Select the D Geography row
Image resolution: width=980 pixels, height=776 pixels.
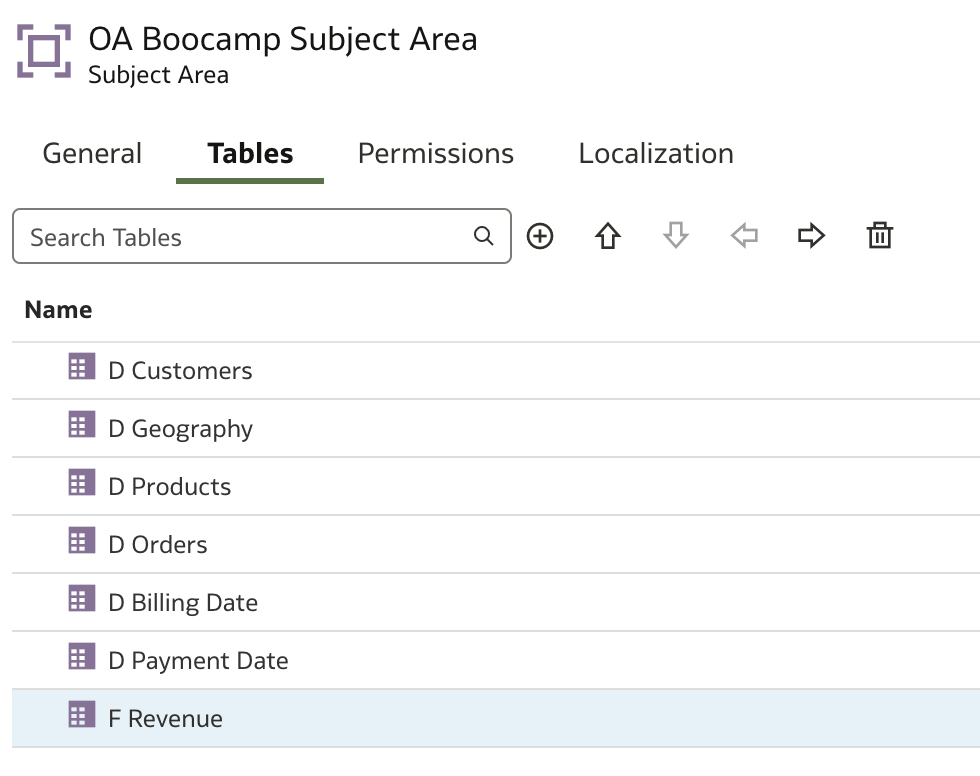pyautogui.click(x=496, y=429)
